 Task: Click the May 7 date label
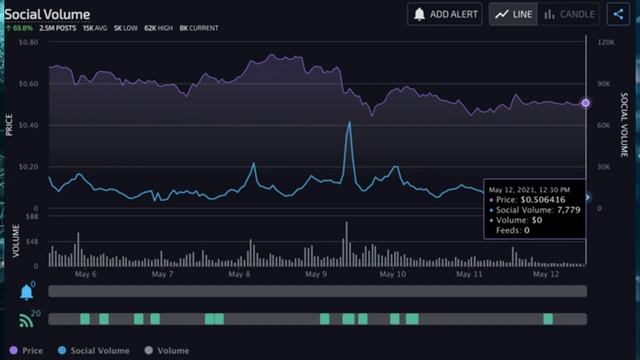162,274
